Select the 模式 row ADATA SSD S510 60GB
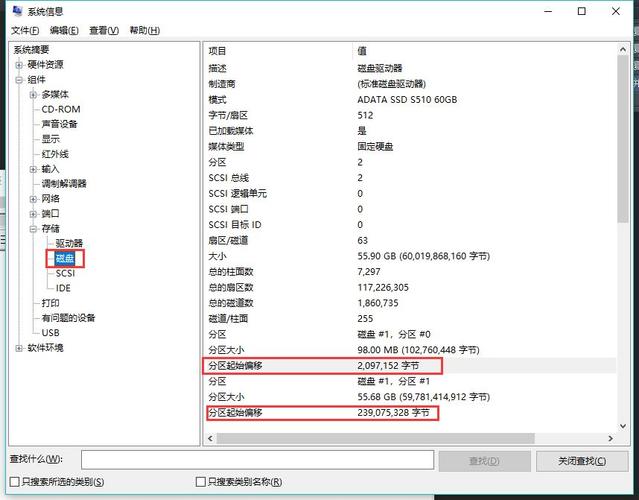 (x=410, y=99)
